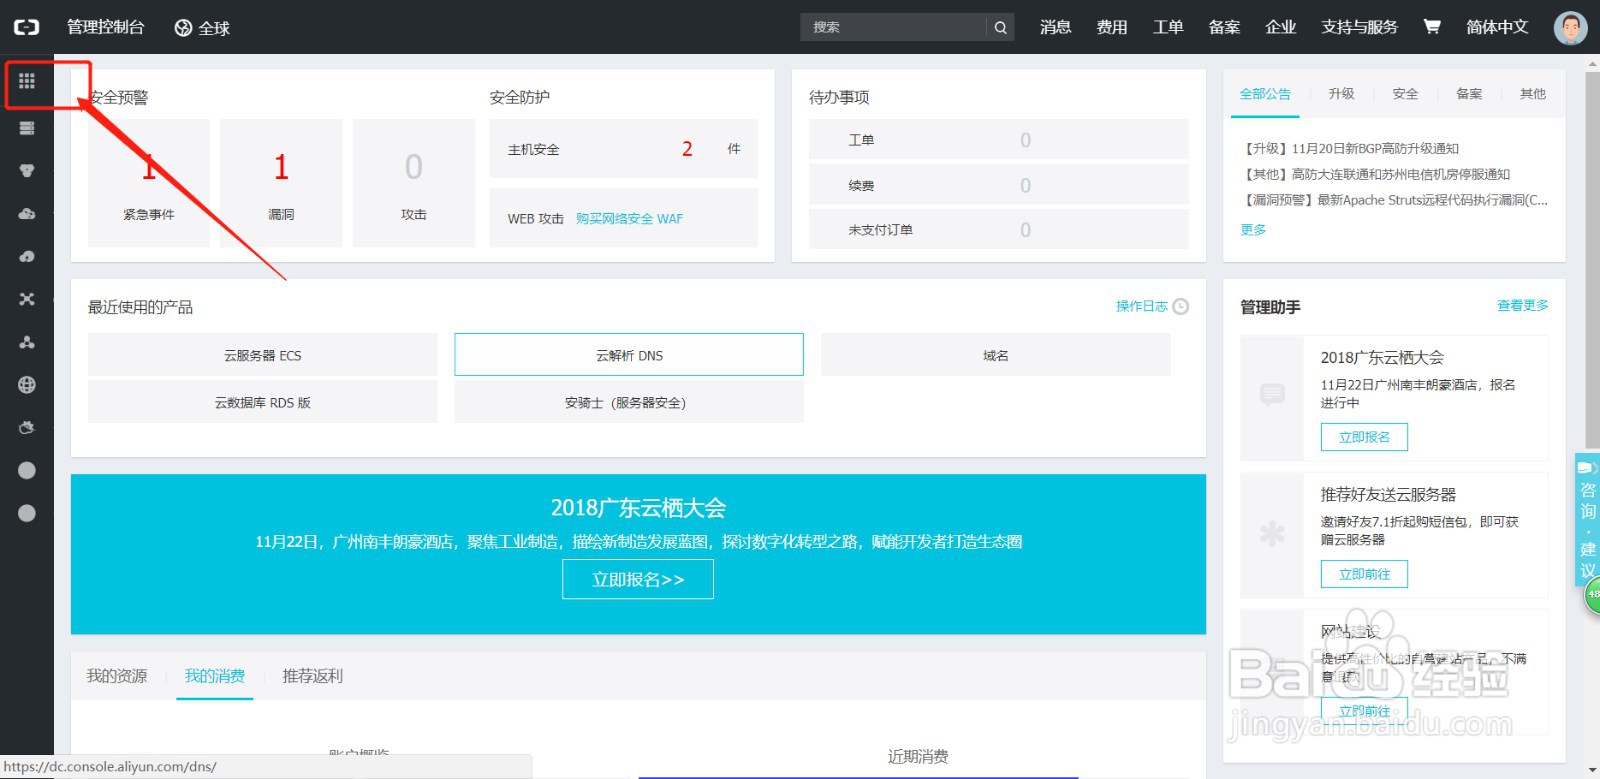Click the three-node cluster sidebar icon
Screen dimensions: 1600x779
(x=27, y=342)
